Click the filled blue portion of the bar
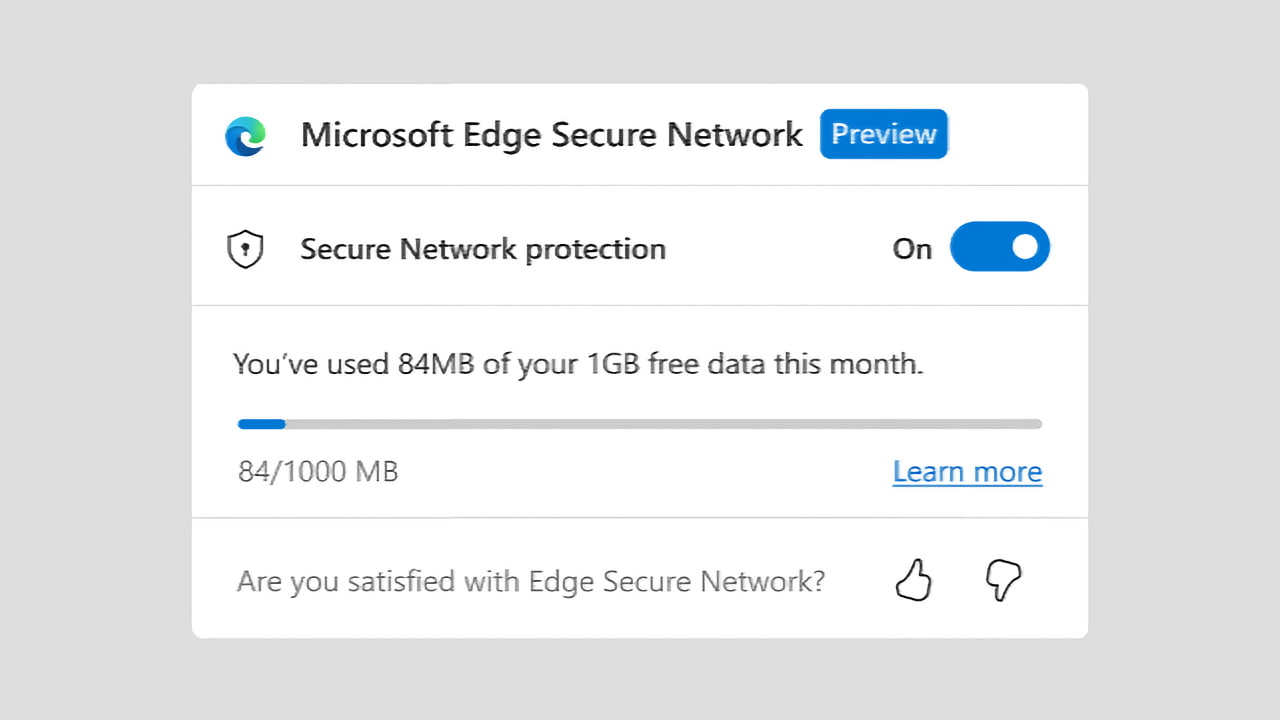Viewport: 1280px width, 720px height. tap(260, 424)
